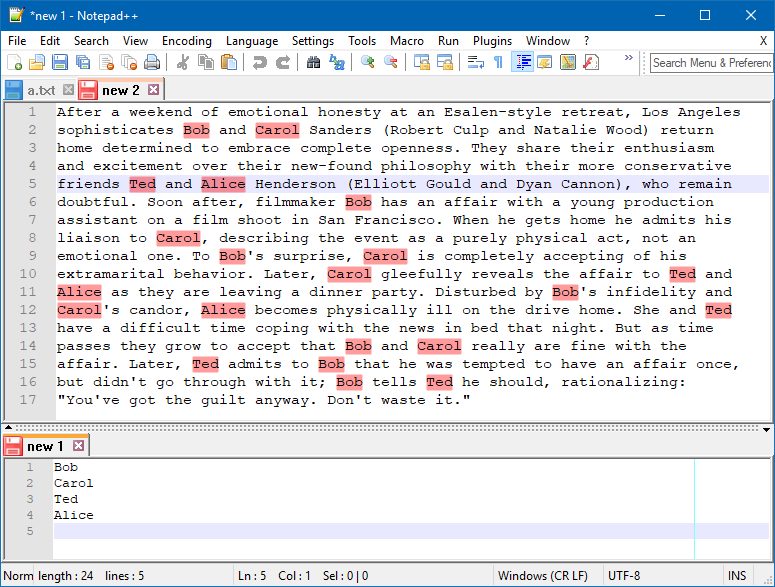
Task: Click the Redo arrow icon
Action: point(282,63)
